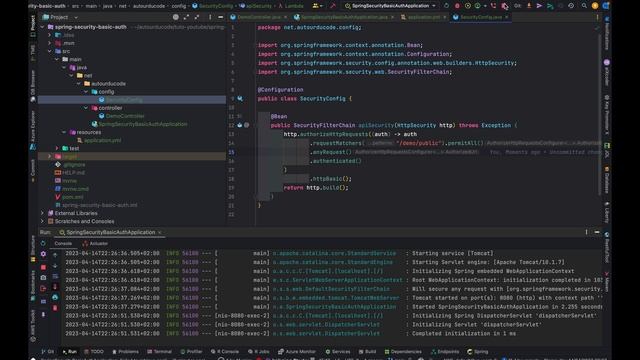640x360 pixels.
Task: Open the Problems tool window
Action: [126, 351]
